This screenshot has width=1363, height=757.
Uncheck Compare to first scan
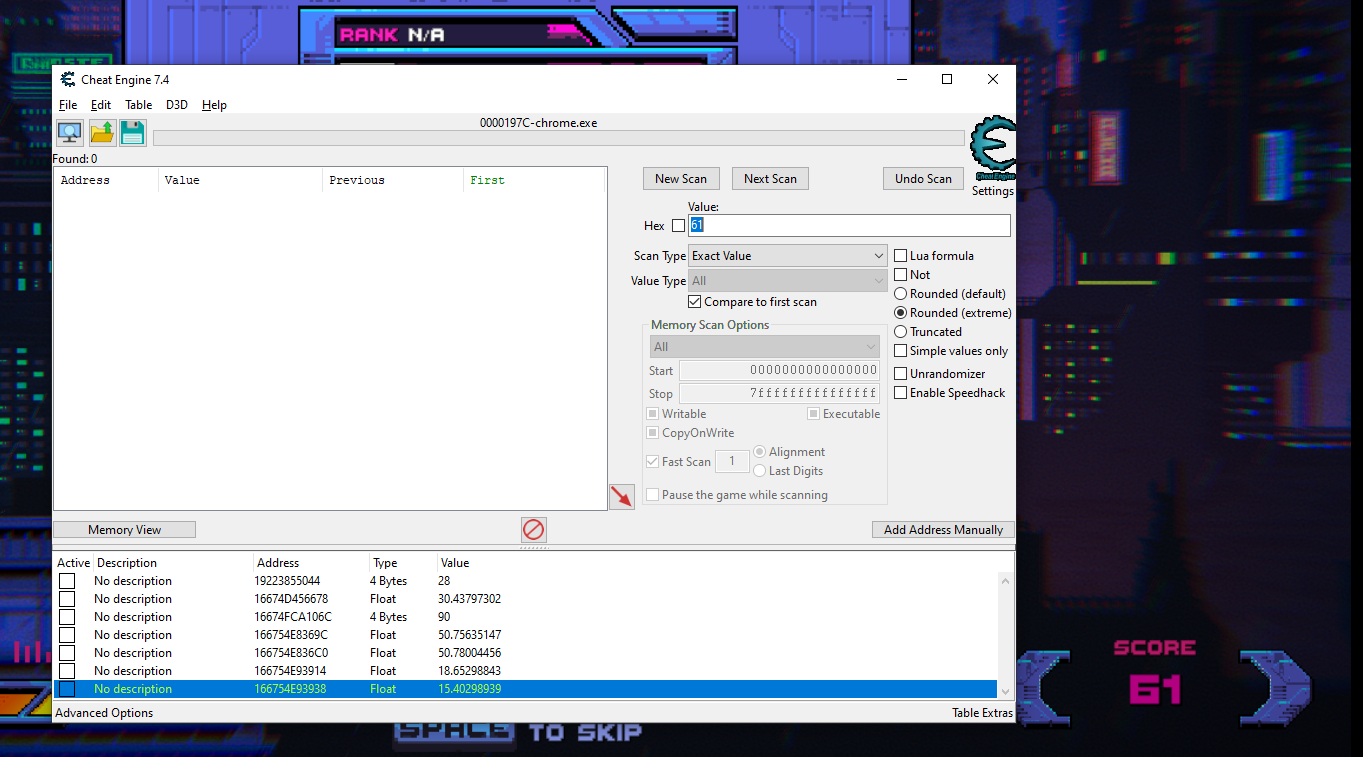695,302
